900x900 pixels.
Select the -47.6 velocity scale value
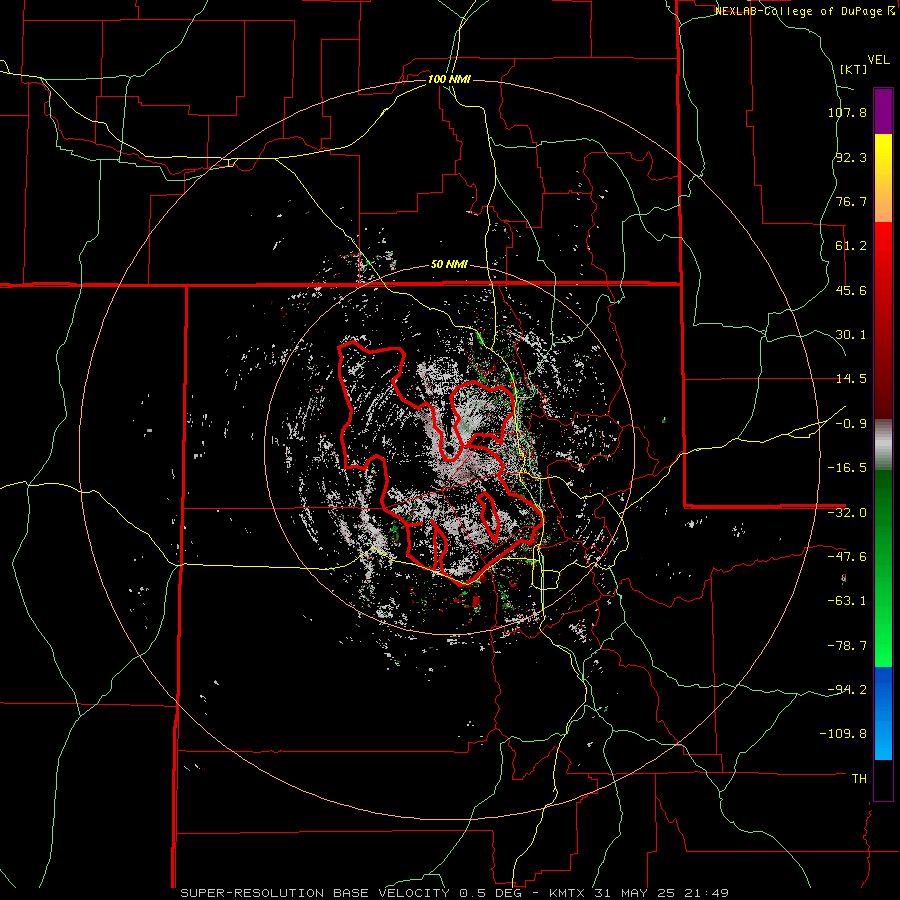point(847,557)
